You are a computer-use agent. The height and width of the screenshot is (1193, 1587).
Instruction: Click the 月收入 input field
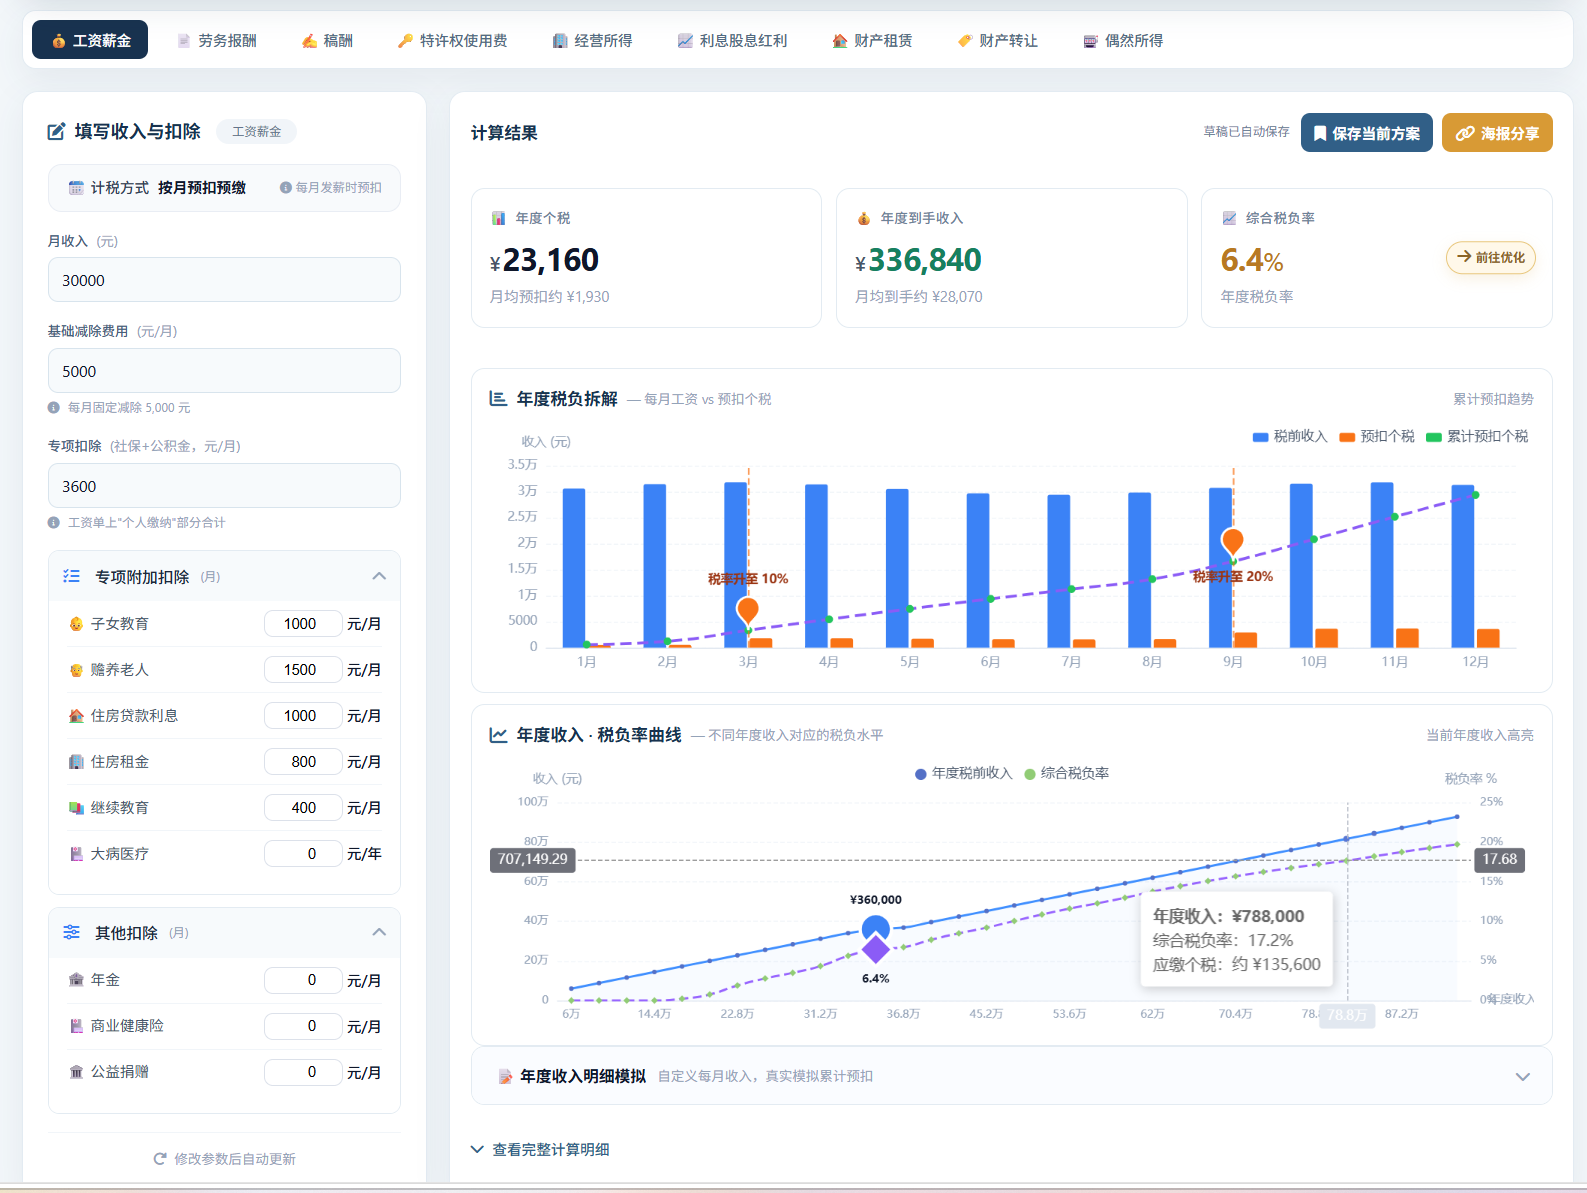point(224,280)
